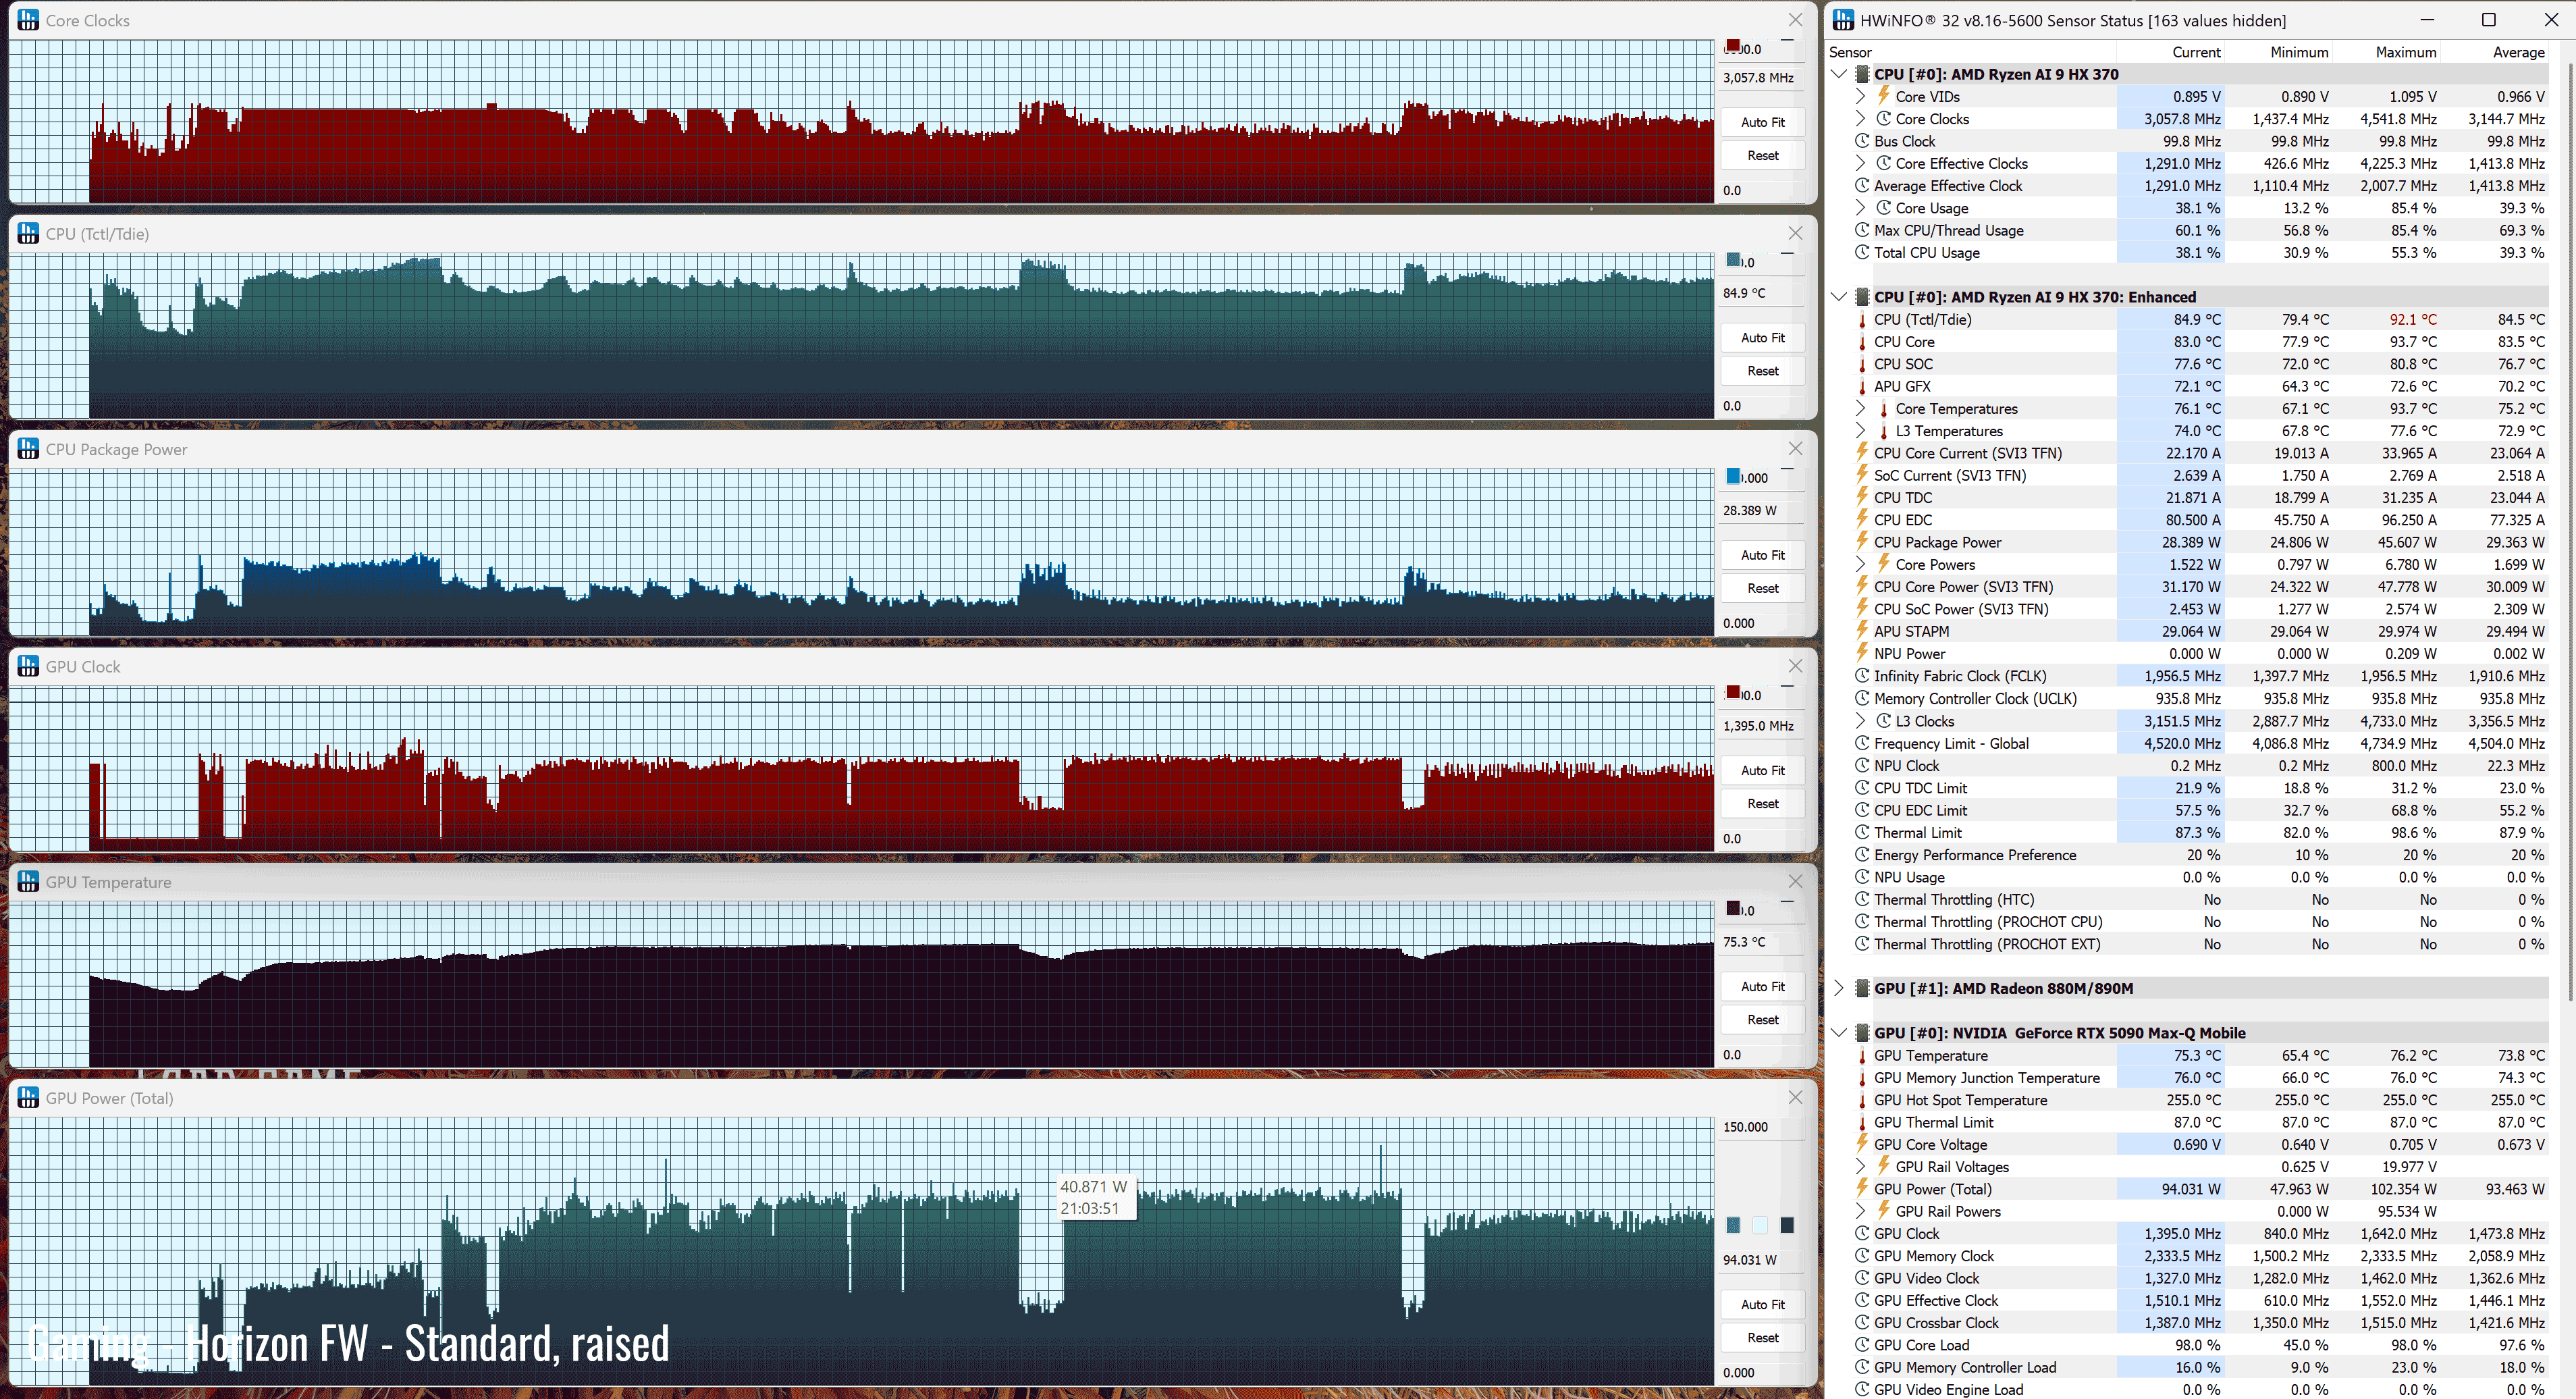Viewport: 2576px width, 1399px height.
Task: Click the window icon of the Core Clocks graph
Action: (x=28, y=20)
